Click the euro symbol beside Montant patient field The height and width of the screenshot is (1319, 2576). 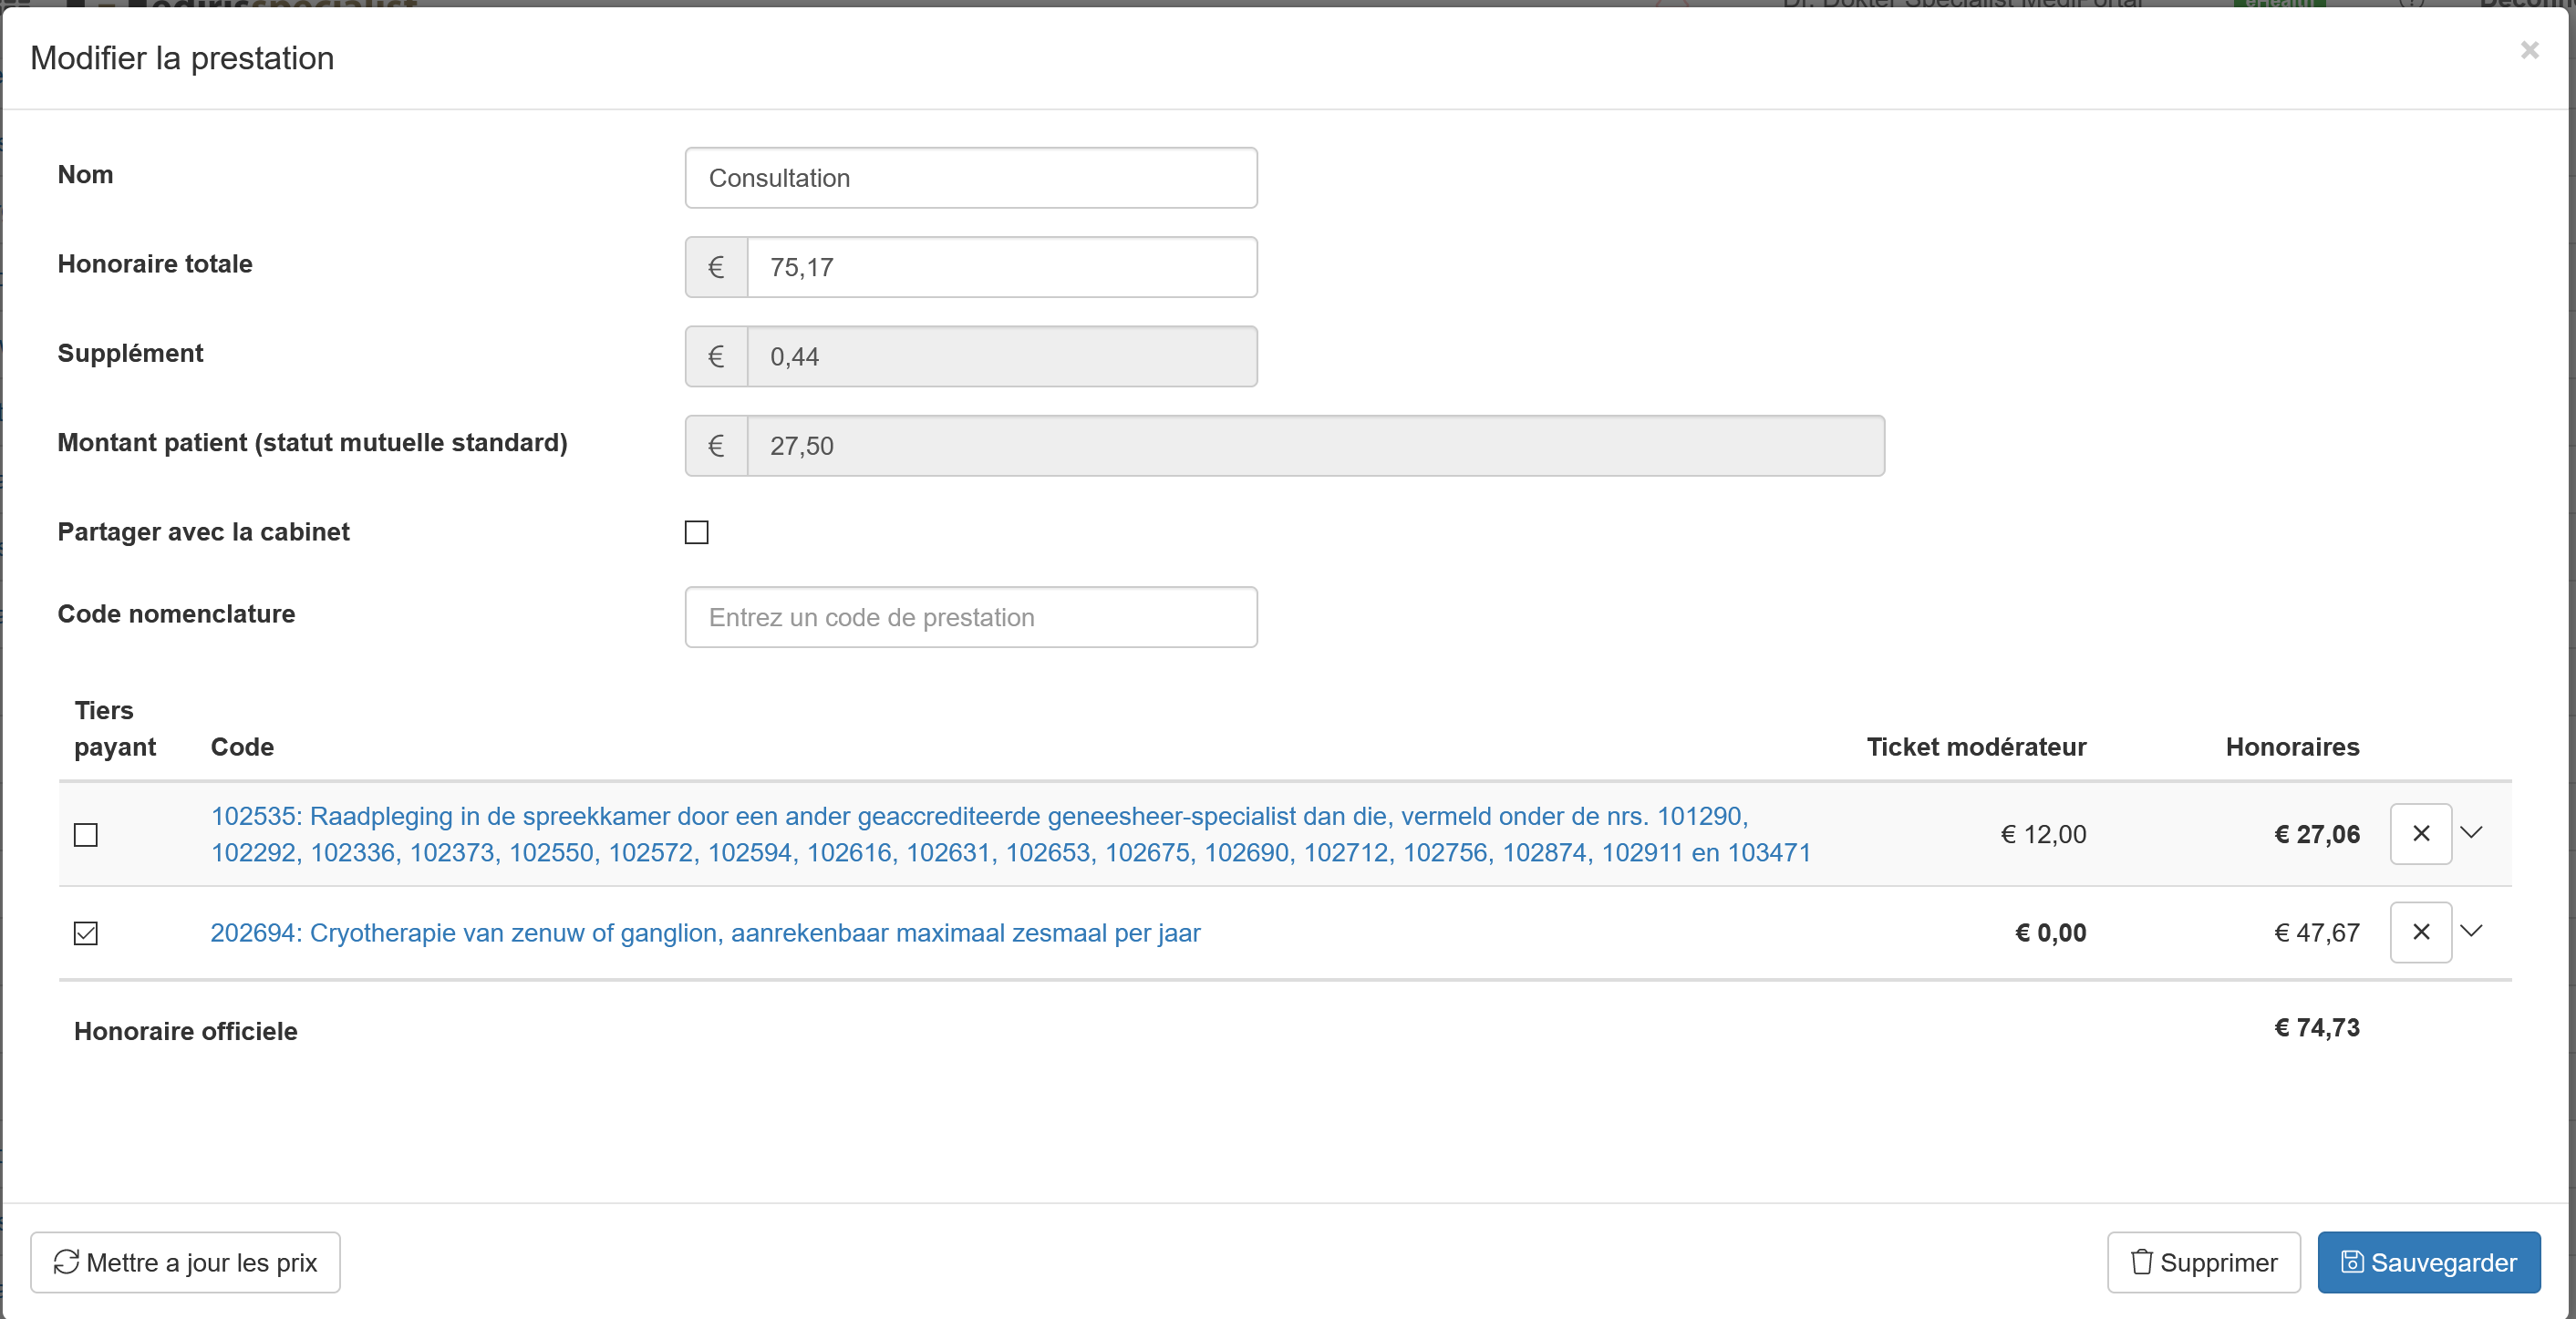(x=716, y=446)
